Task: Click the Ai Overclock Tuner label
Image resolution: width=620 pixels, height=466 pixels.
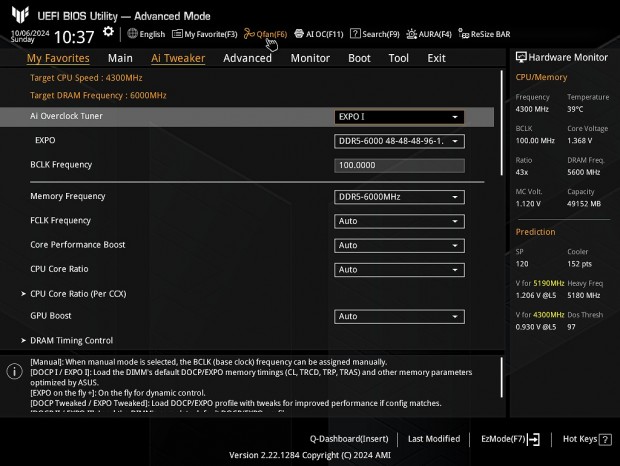Action: (x=66, y=116)
